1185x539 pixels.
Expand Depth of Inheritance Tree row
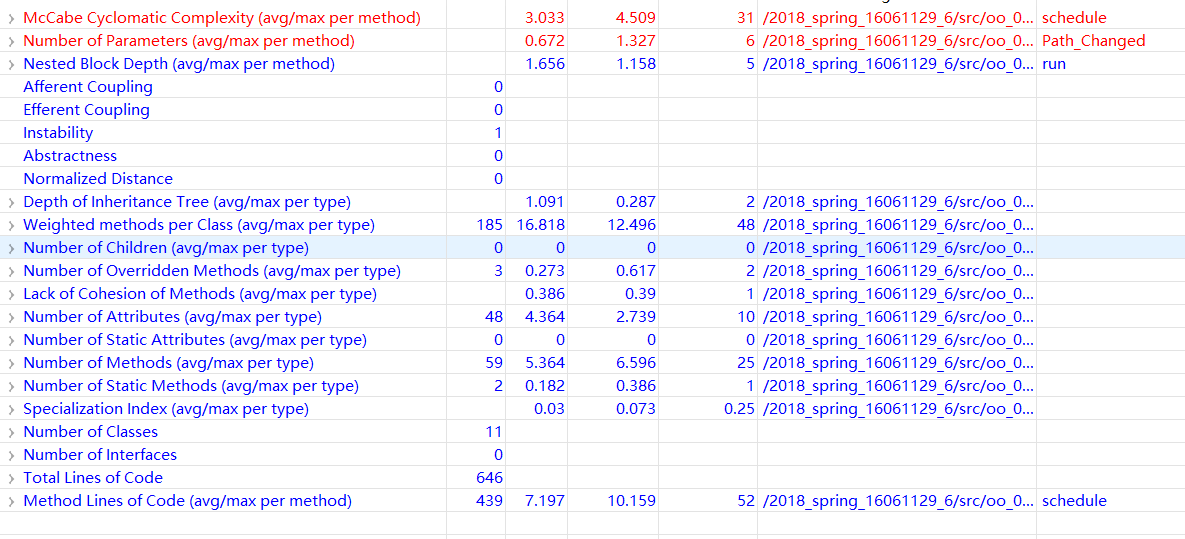(x=11, y=202)
